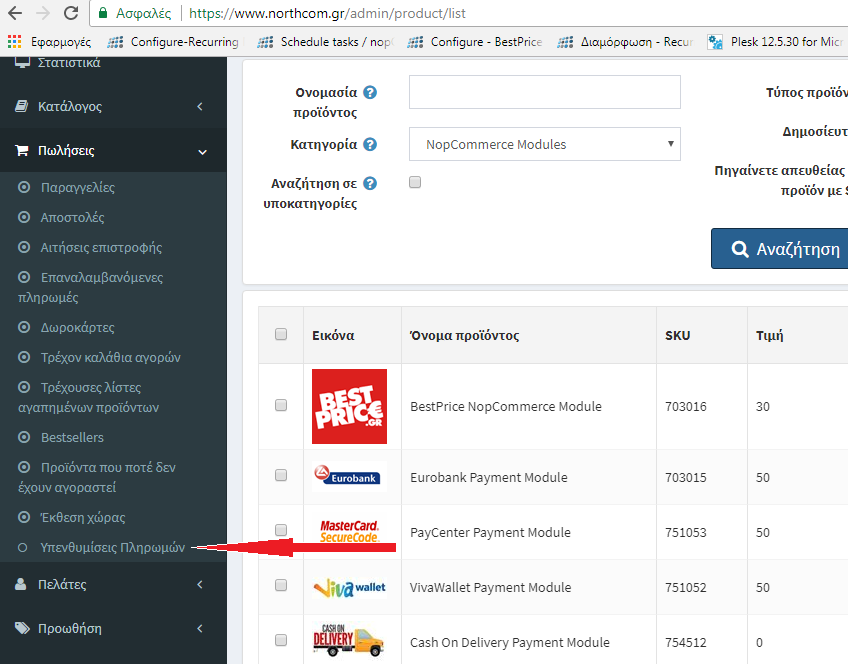Open Αποστολές in the sidebar
Viewport: 848px width, 664px height.
coord(72,217)
